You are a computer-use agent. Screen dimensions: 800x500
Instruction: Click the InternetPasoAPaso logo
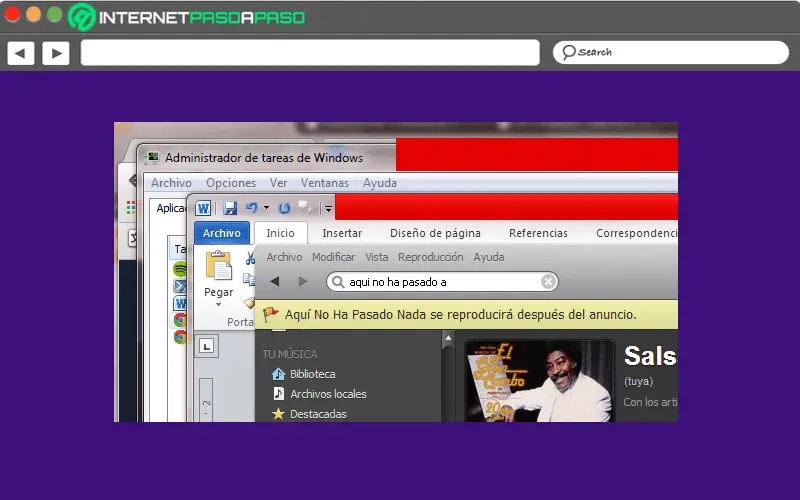point(187,17)
